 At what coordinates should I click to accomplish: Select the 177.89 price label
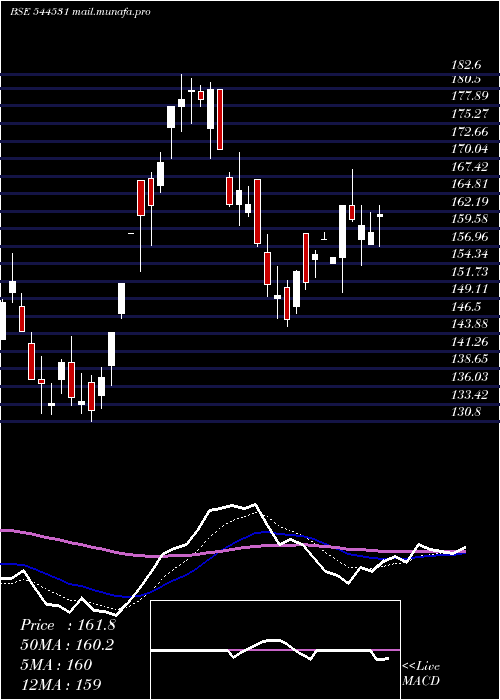point(470,96)
